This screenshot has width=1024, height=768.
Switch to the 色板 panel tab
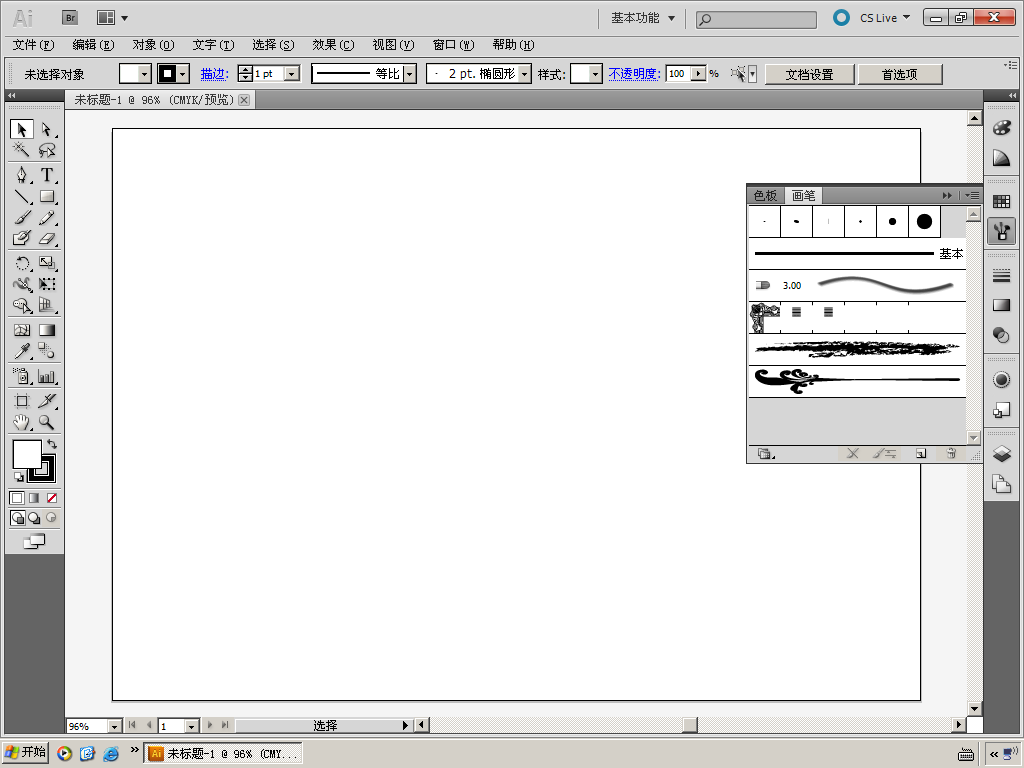(765, 195)
